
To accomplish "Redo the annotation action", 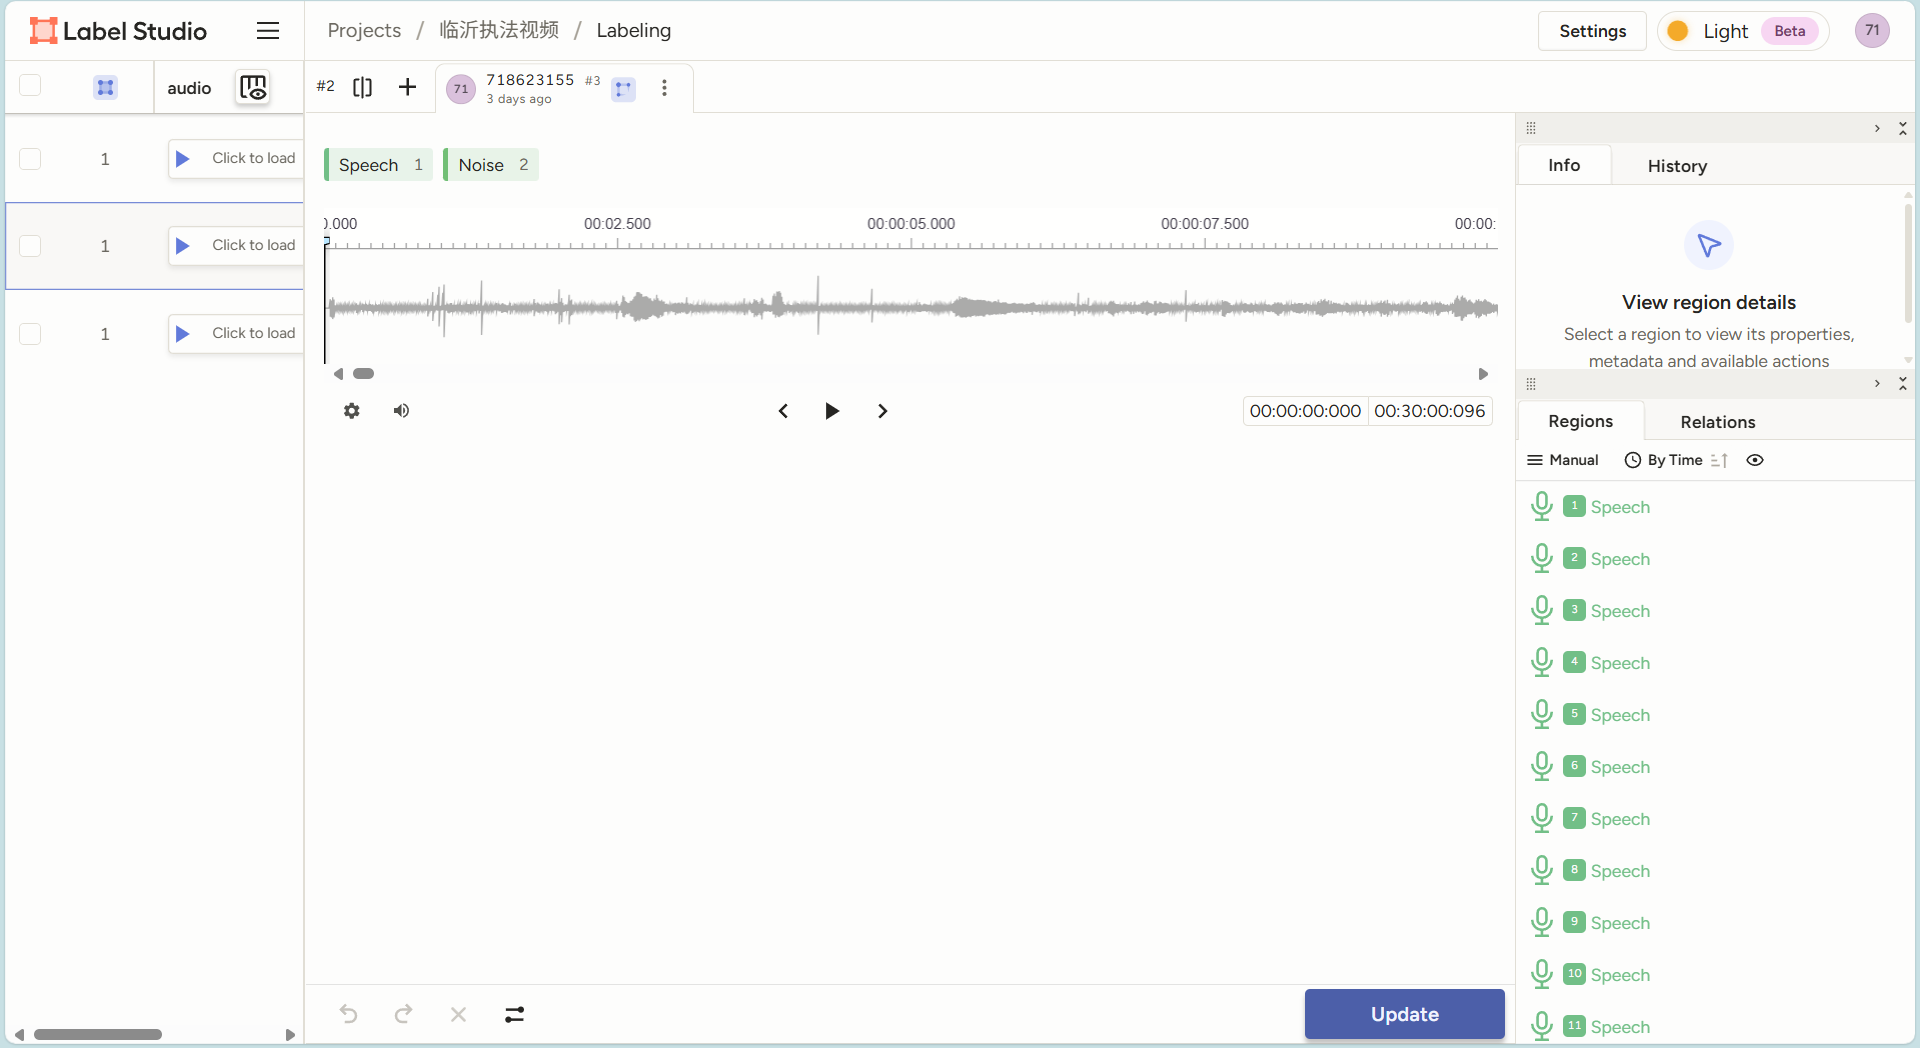I will pyautogui.click(x=403, y=1014).
